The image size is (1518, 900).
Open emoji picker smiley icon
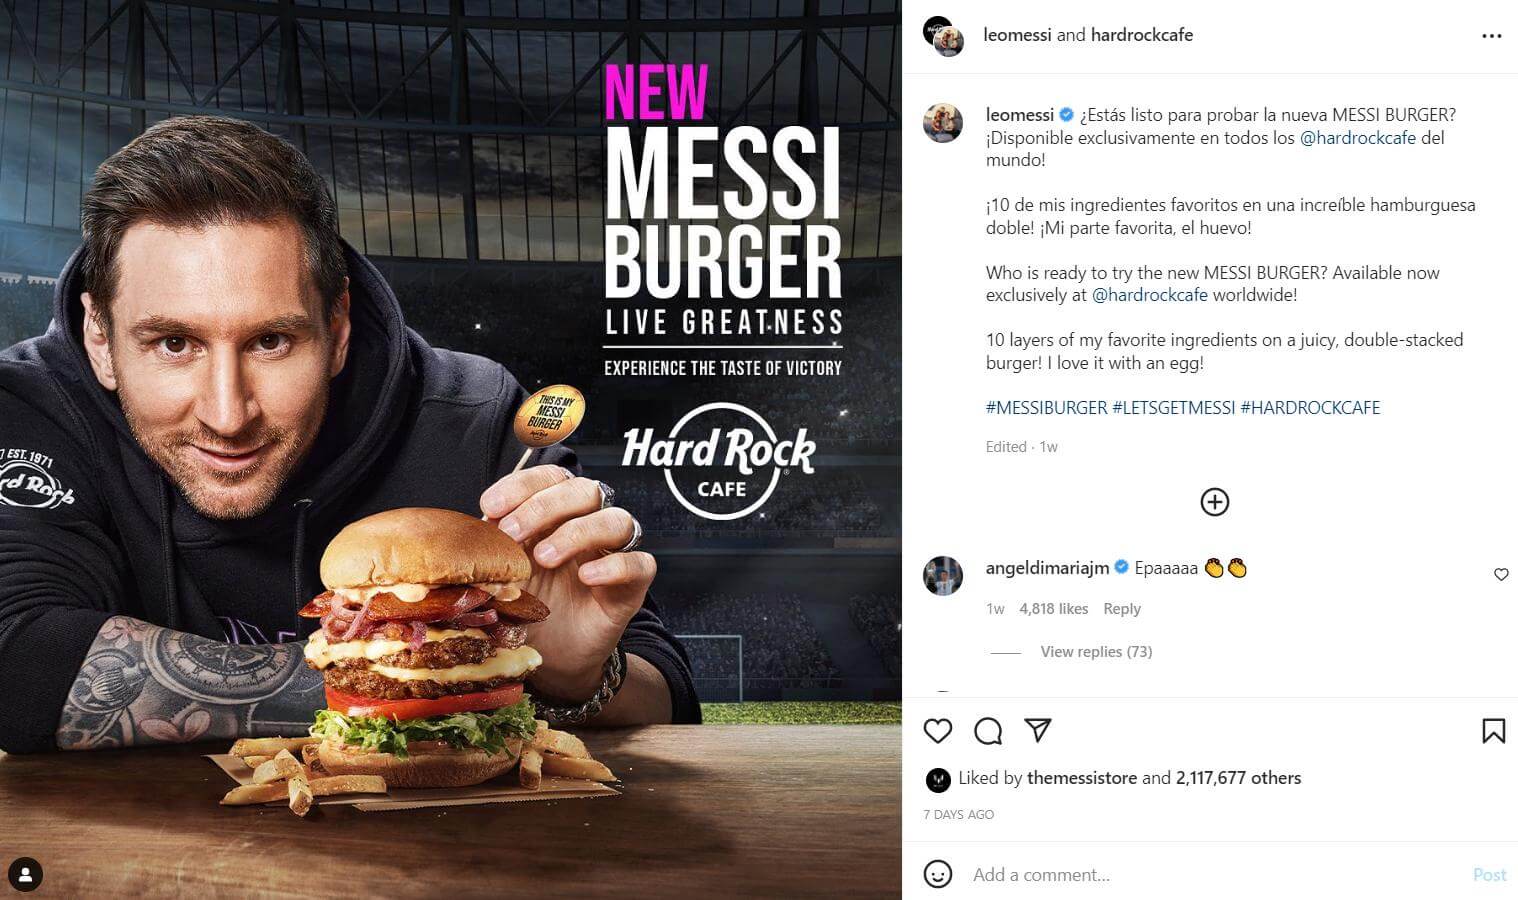937,874
